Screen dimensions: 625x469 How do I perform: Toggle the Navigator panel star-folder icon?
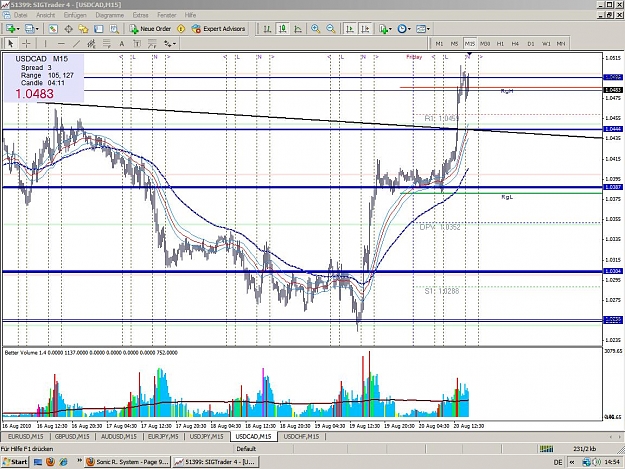point(83,29)
